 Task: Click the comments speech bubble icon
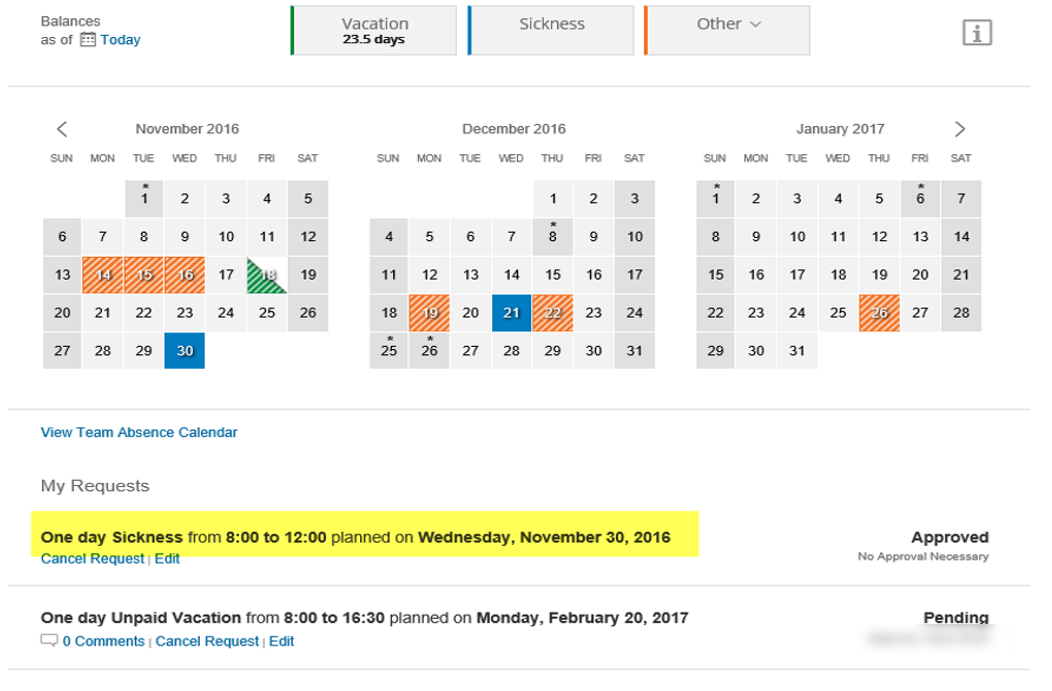(x=49, y=641)
